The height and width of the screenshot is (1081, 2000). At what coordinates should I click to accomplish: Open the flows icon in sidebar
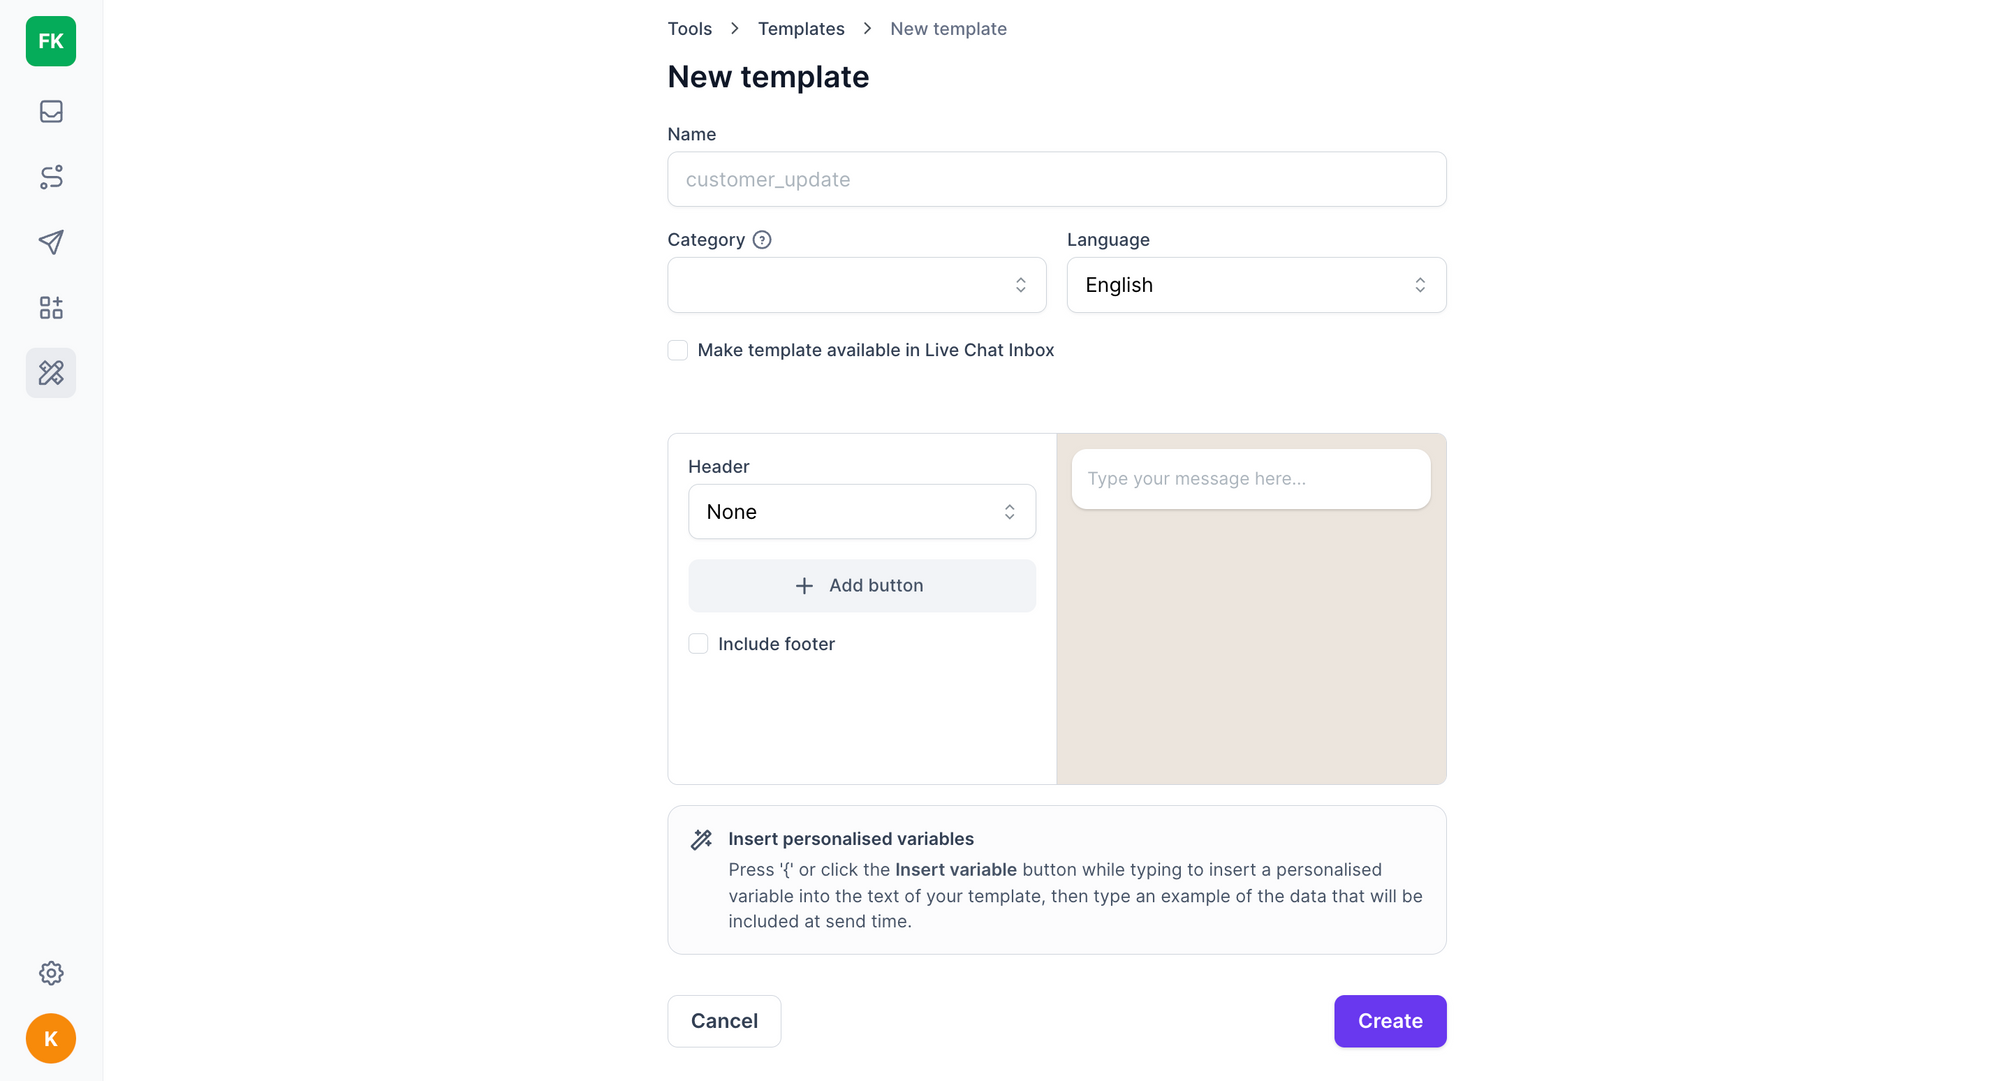coord(51,177)
